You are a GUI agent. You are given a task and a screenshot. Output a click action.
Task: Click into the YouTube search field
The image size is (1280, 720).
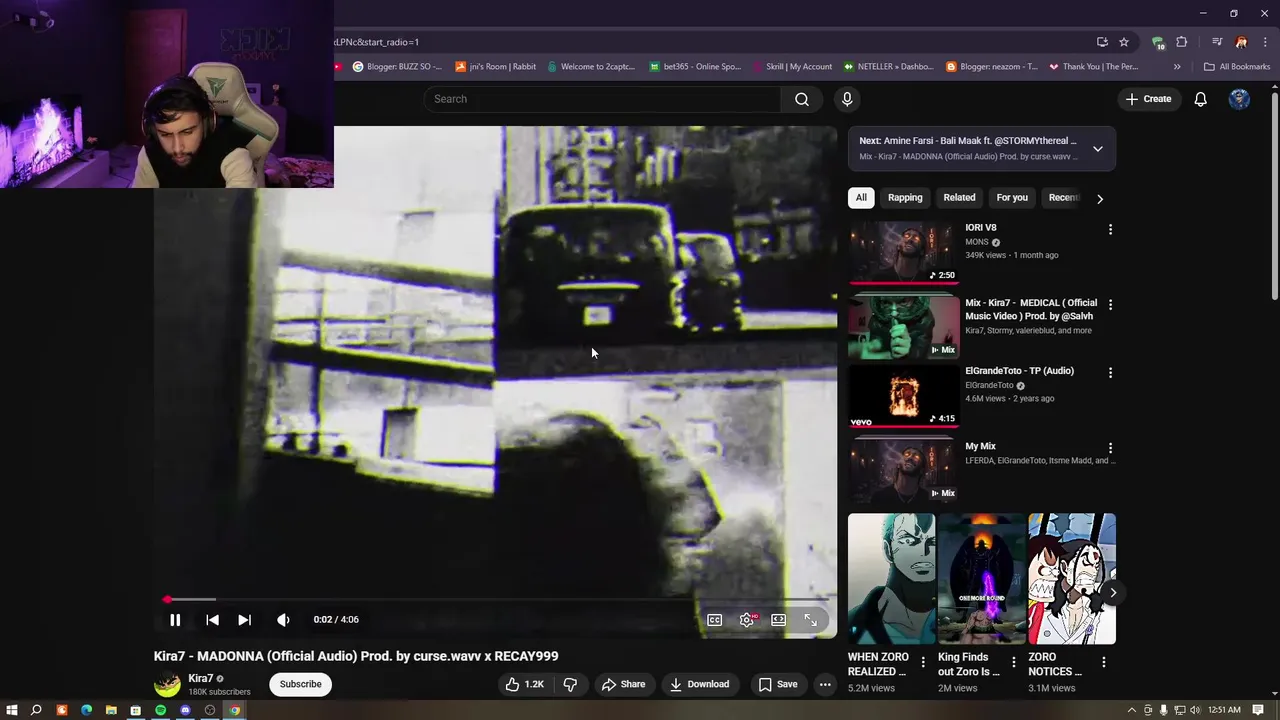pos(602,99)
